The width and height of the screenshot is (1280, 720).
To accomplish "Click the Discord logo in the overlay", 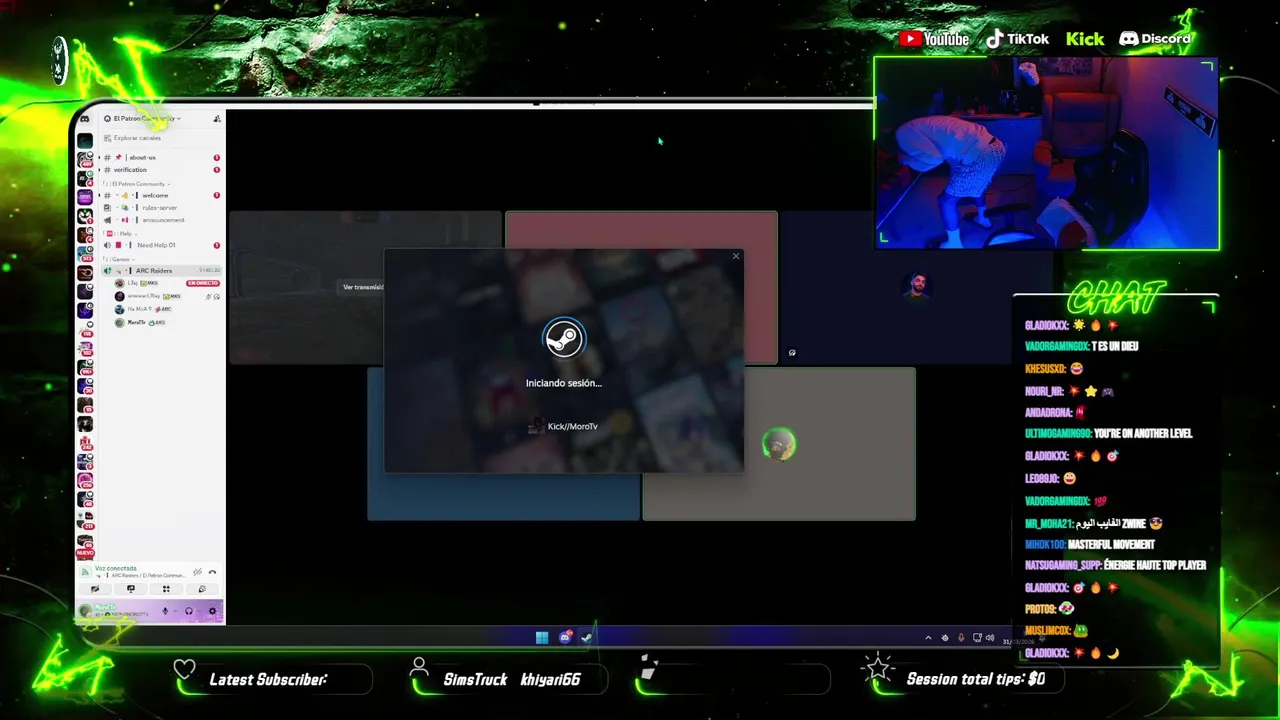I will [x=1155, y=39].
